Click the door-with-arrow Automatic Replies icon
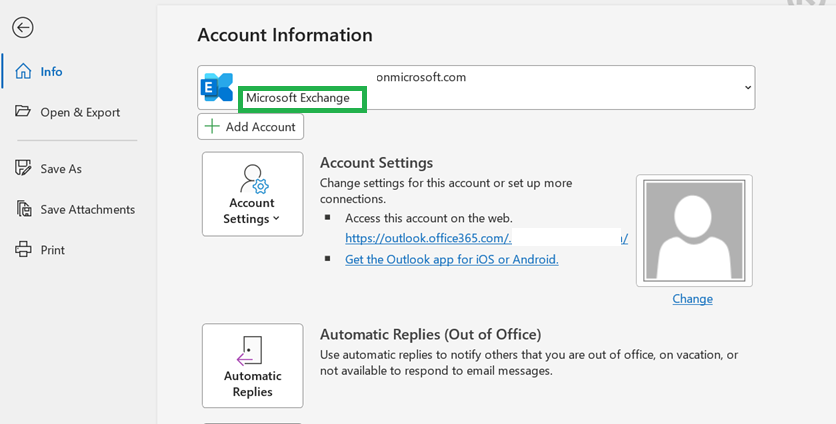 coord(250,350)
